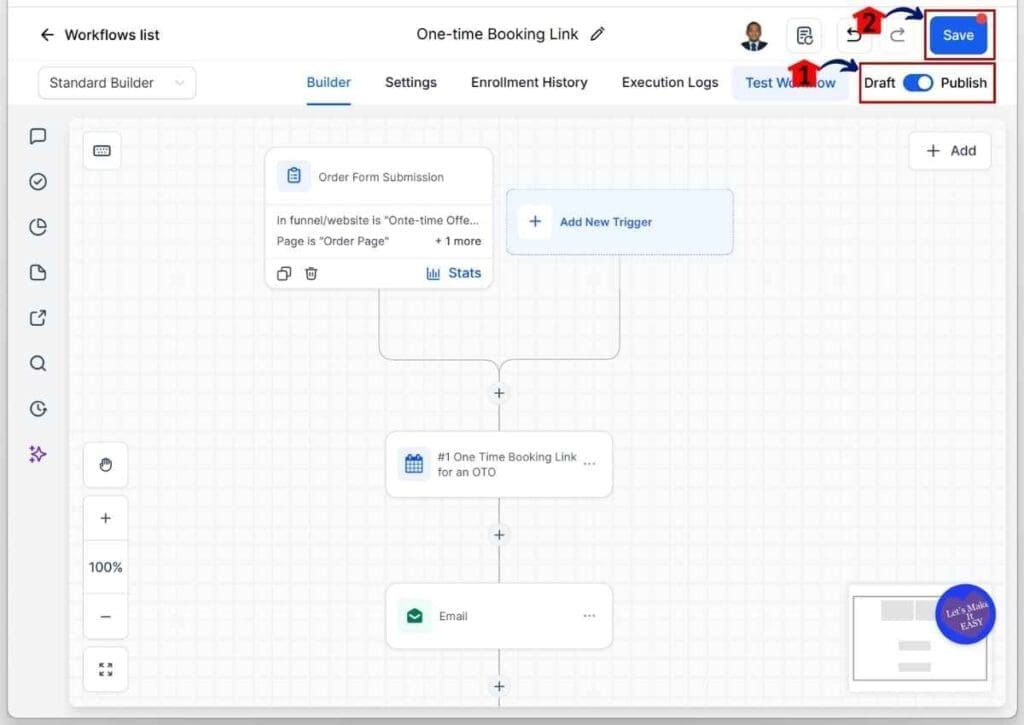Viewport: 1024px width, 725px height.
Task: Delete the trigger with trash icon
Action: coord(311,274)
